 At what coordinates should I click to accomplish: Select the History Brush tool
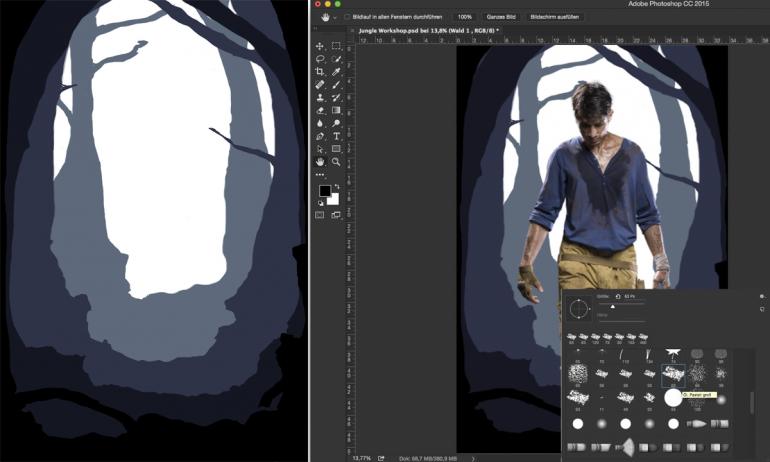click(336, 97)
